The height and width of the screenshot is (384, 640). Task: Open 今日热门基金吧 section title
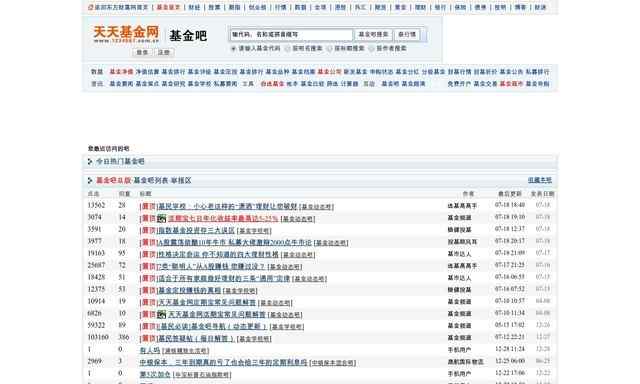(120, 162)
